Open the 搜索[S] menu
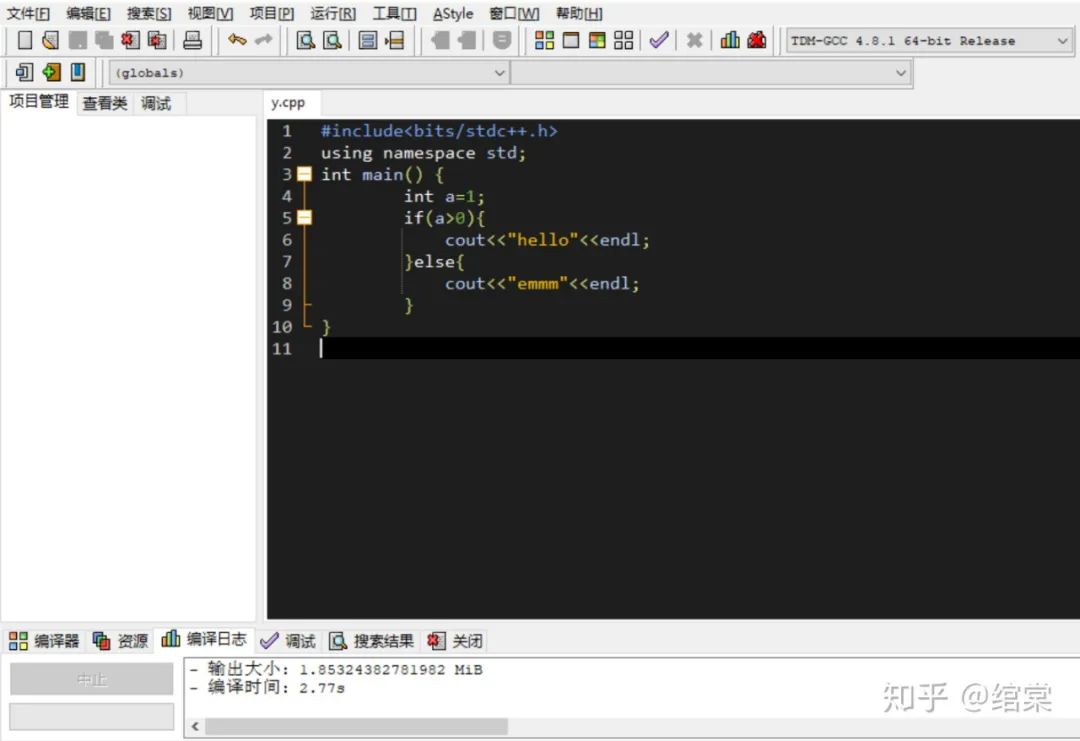The width and height of the screenshot is (1080, 741). coord(149,13)
